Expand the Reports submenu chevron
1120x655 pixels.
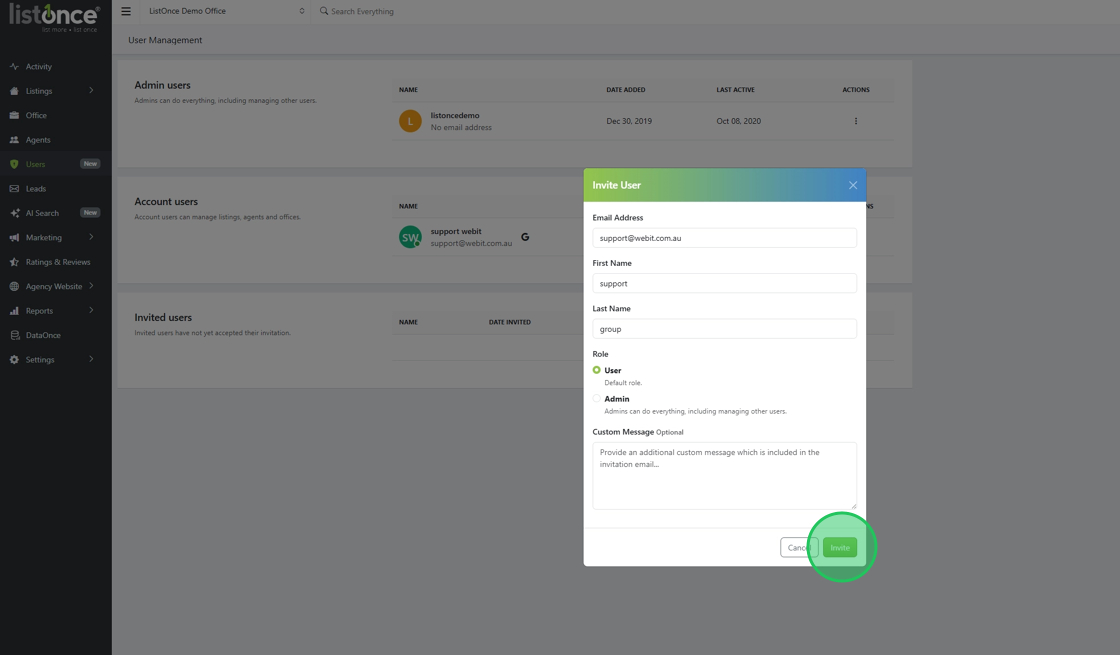(91, 311)
